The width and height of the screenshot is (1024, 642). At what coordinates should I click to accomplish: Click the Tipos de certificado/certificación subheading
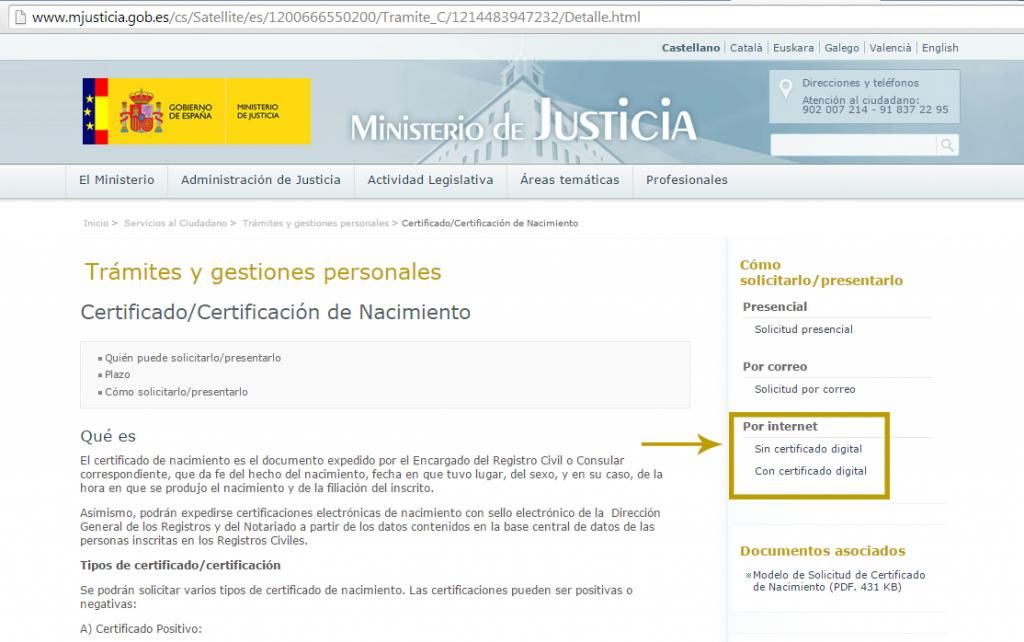180,566
